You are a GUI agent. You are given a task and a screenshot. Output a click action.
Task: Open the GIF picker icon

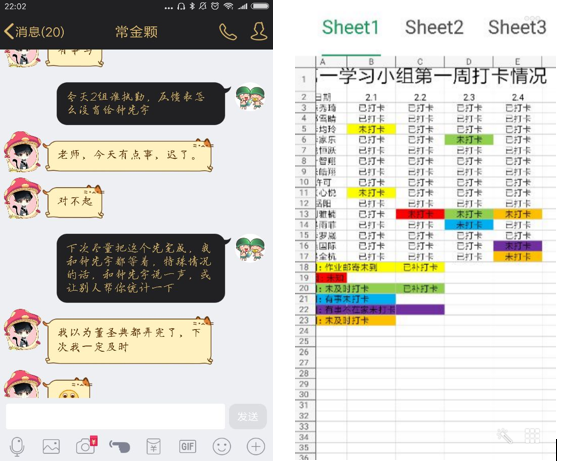(x=187, y=446)
